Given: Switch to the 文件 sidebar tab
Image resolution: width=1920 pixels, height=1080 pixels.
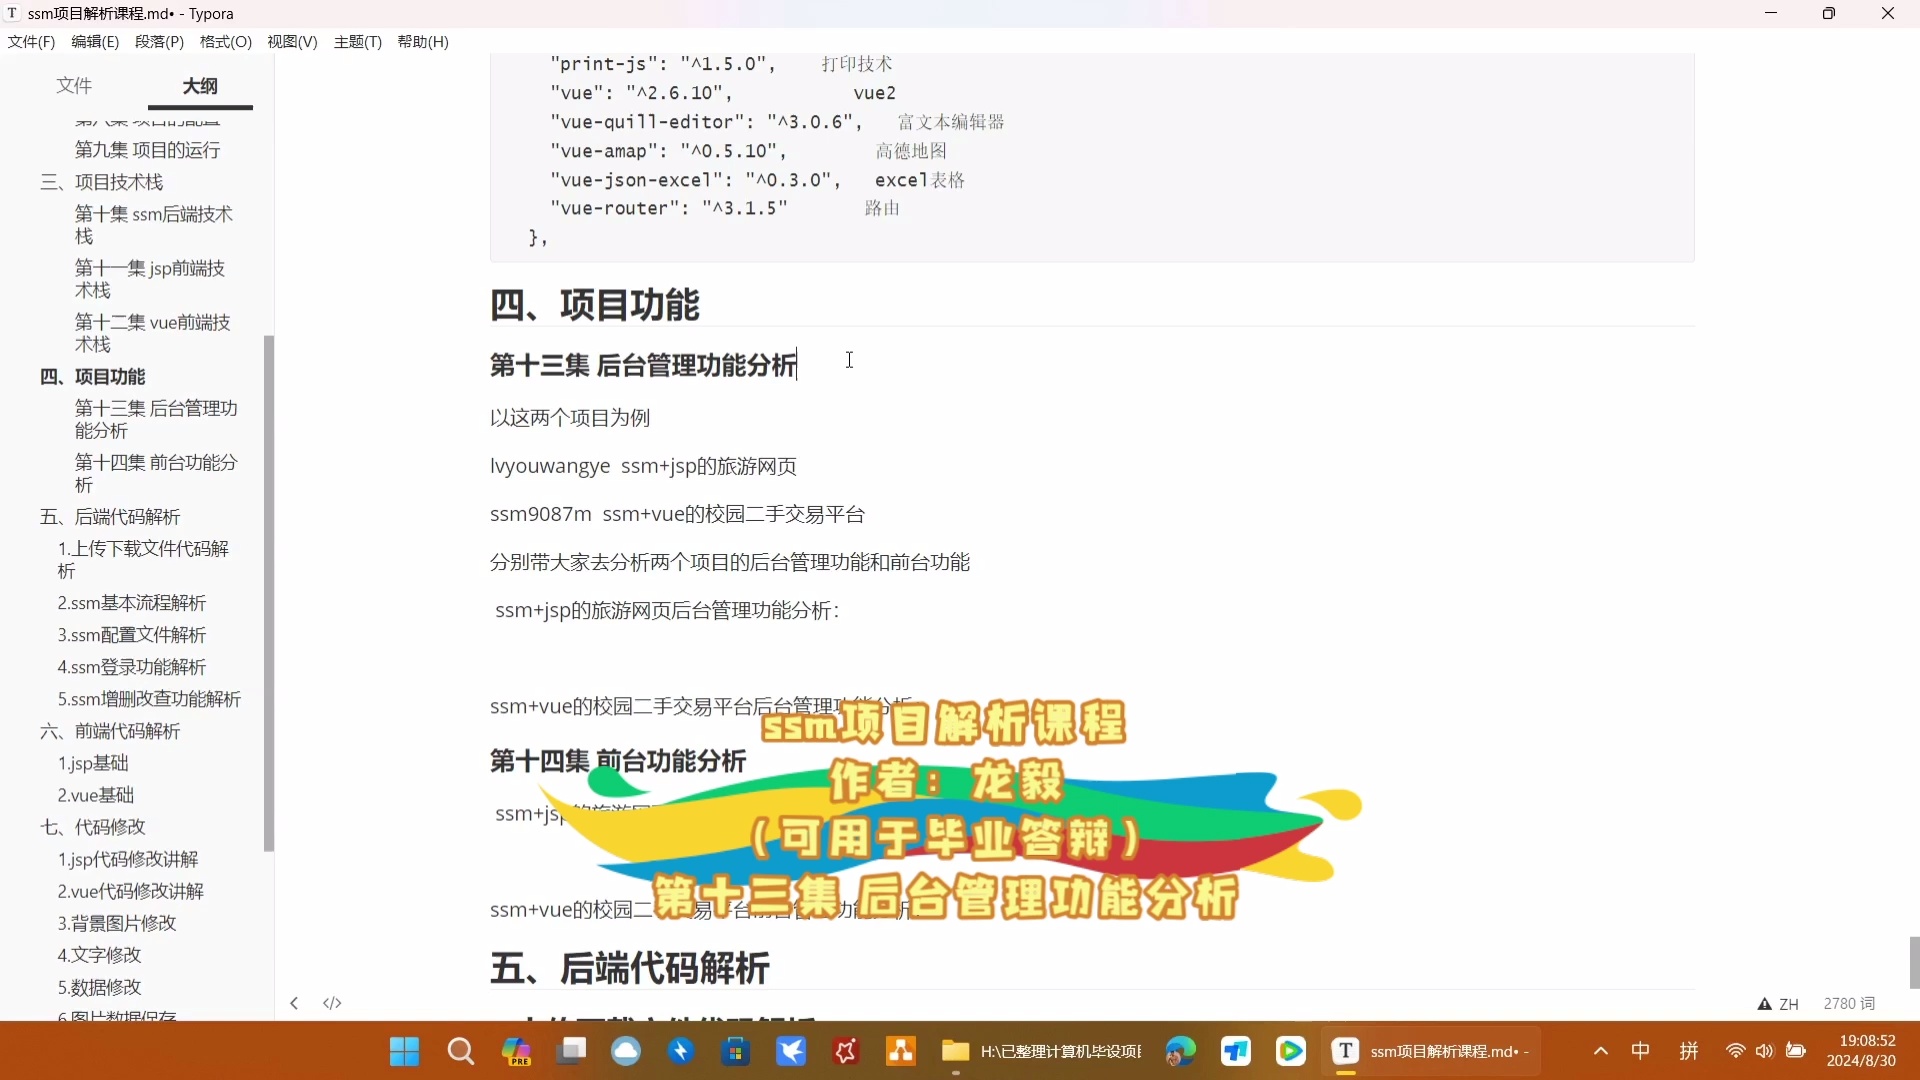Looking at the screenshot, I should click(x=74, y=86).
